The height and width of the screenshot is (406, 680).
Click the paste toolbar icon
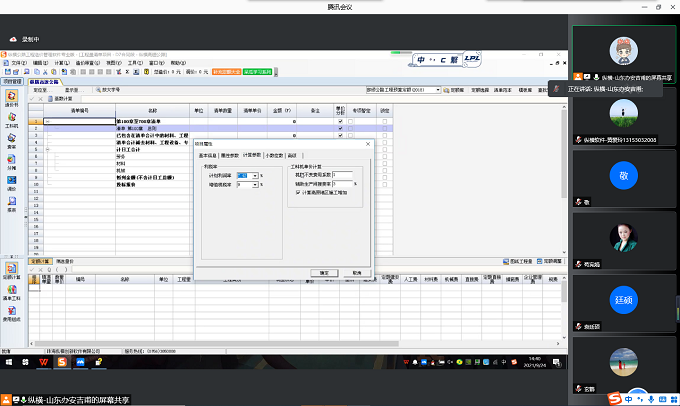[x=54, y=72]
